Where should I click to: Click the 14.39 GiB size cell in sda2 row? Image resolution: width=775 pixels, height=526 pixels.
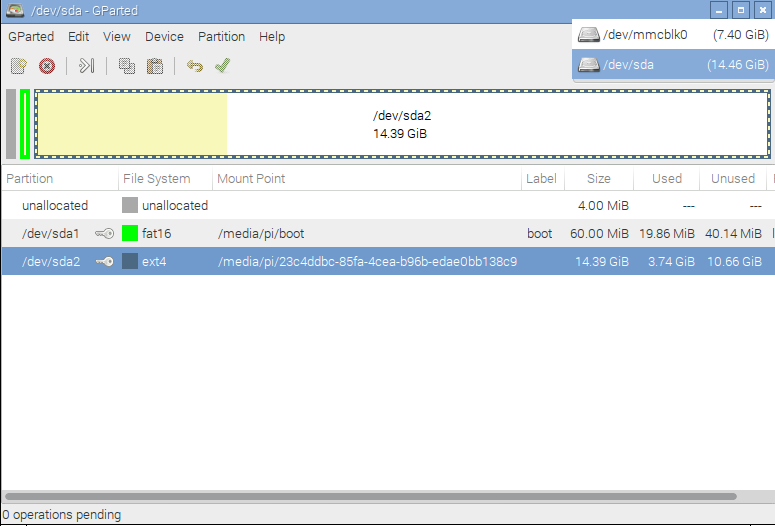[x=602, y=262]
